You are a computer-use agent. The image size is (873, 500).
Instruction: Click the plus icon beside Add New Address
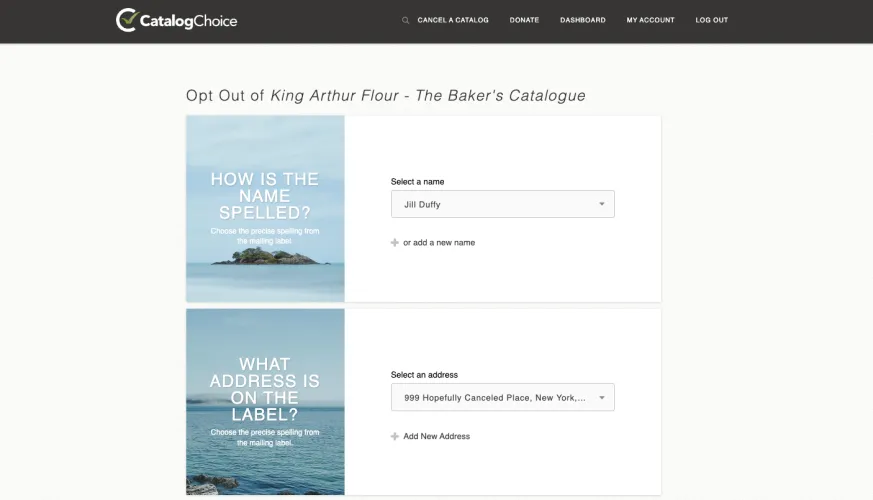tap(395, 436)
